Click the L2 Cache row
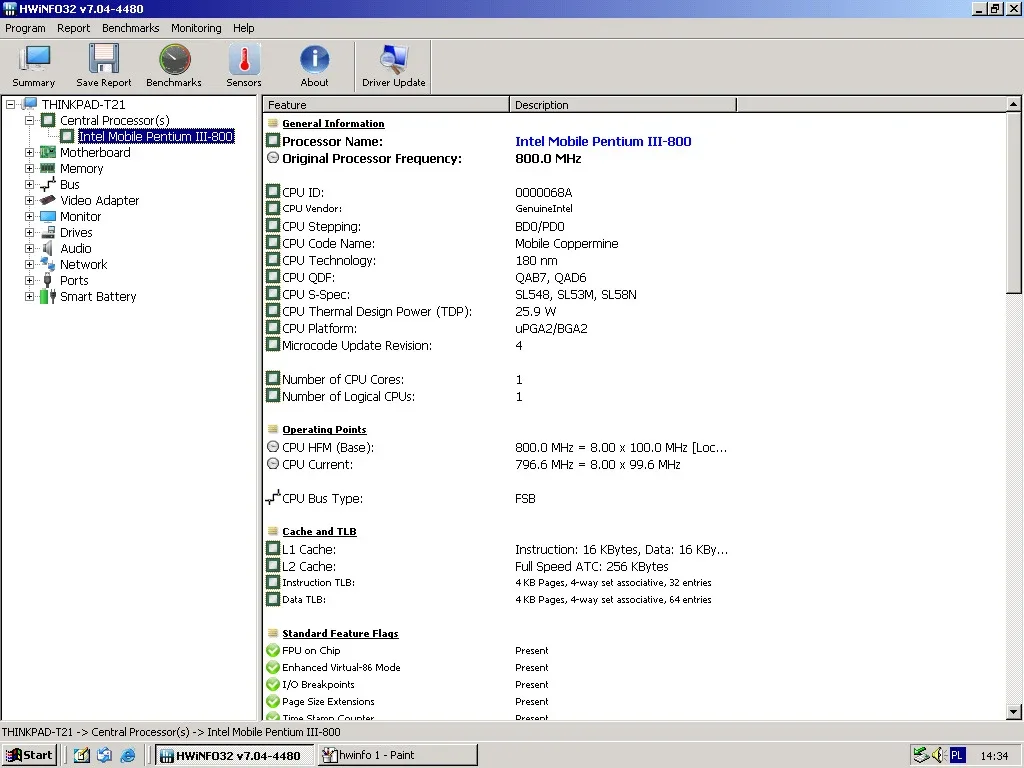 click(498, 566)
